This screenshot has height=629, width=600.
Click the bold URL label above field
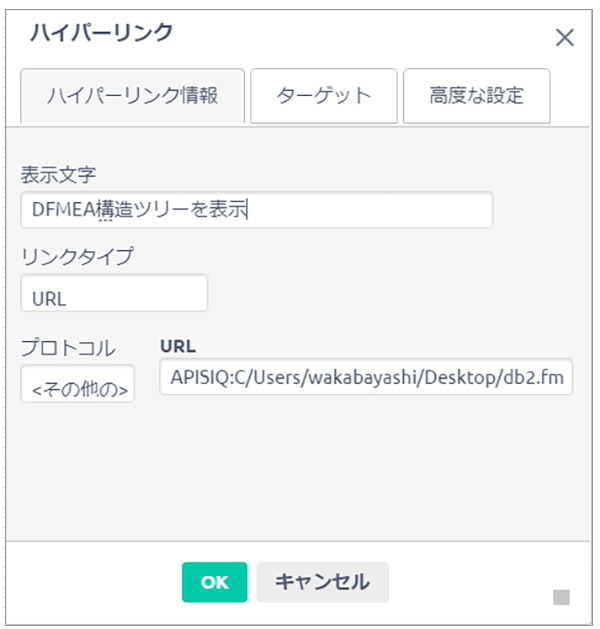click(178, 346)
